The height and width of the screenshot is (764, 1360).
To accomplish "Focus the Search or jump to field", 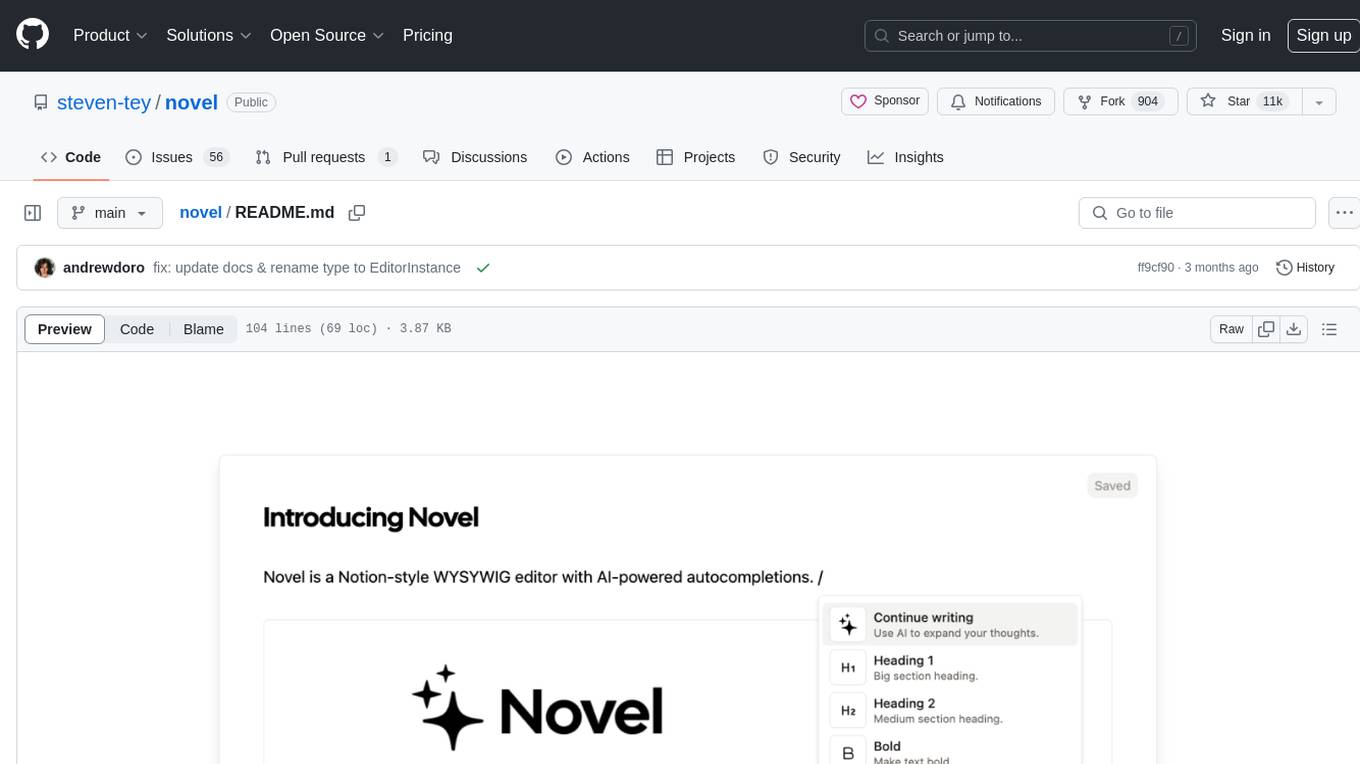I will (x=1032, y=36).
